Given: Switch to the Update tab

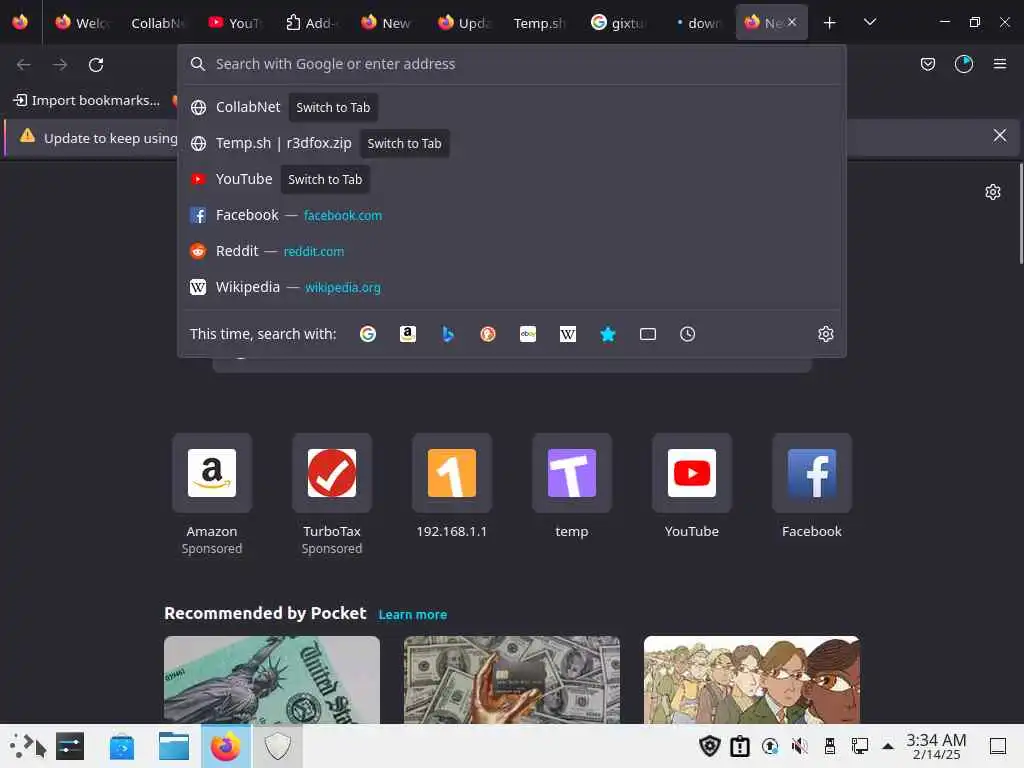Looking at the screenshot, I should pyautogui.click(x=464, y=23).
